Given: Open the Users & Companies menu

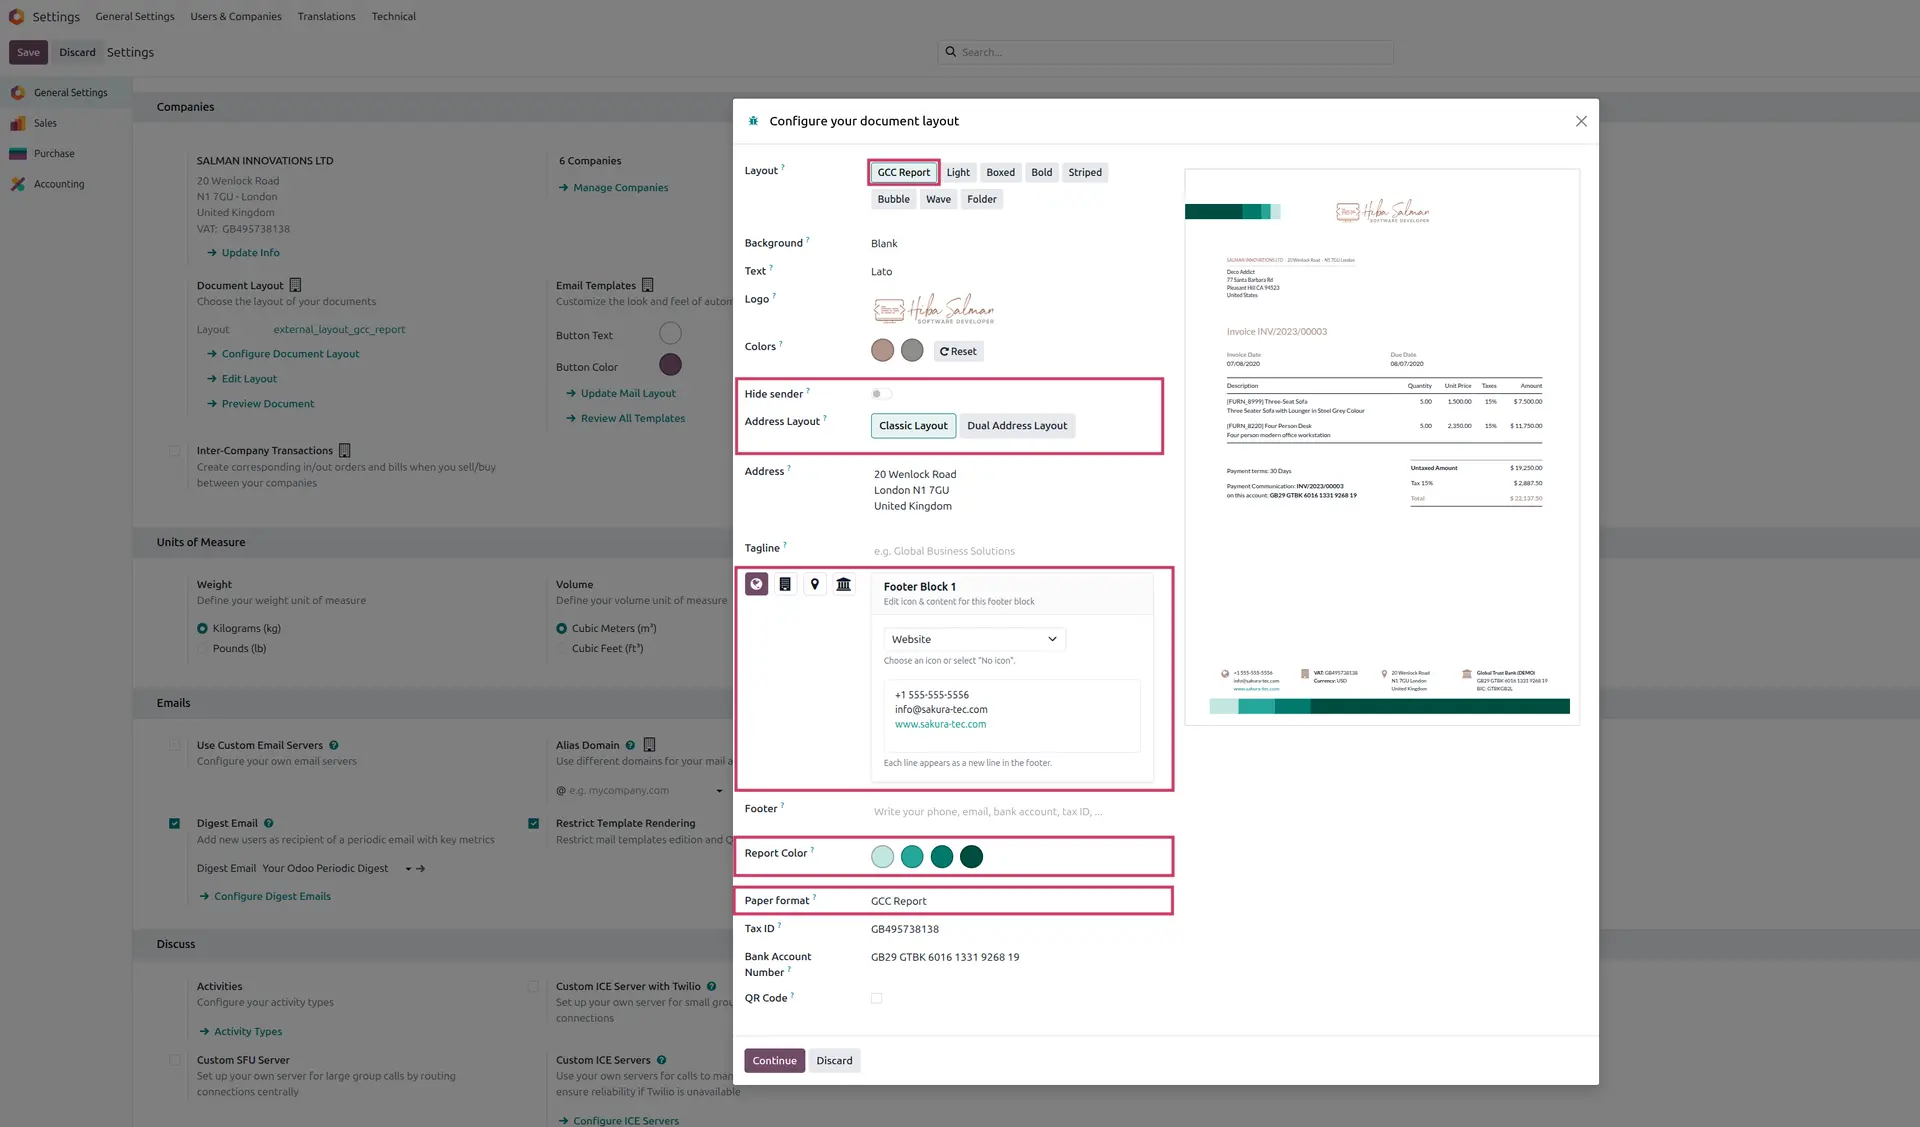Looking at the screenshot, I should (x=236, y=16).
